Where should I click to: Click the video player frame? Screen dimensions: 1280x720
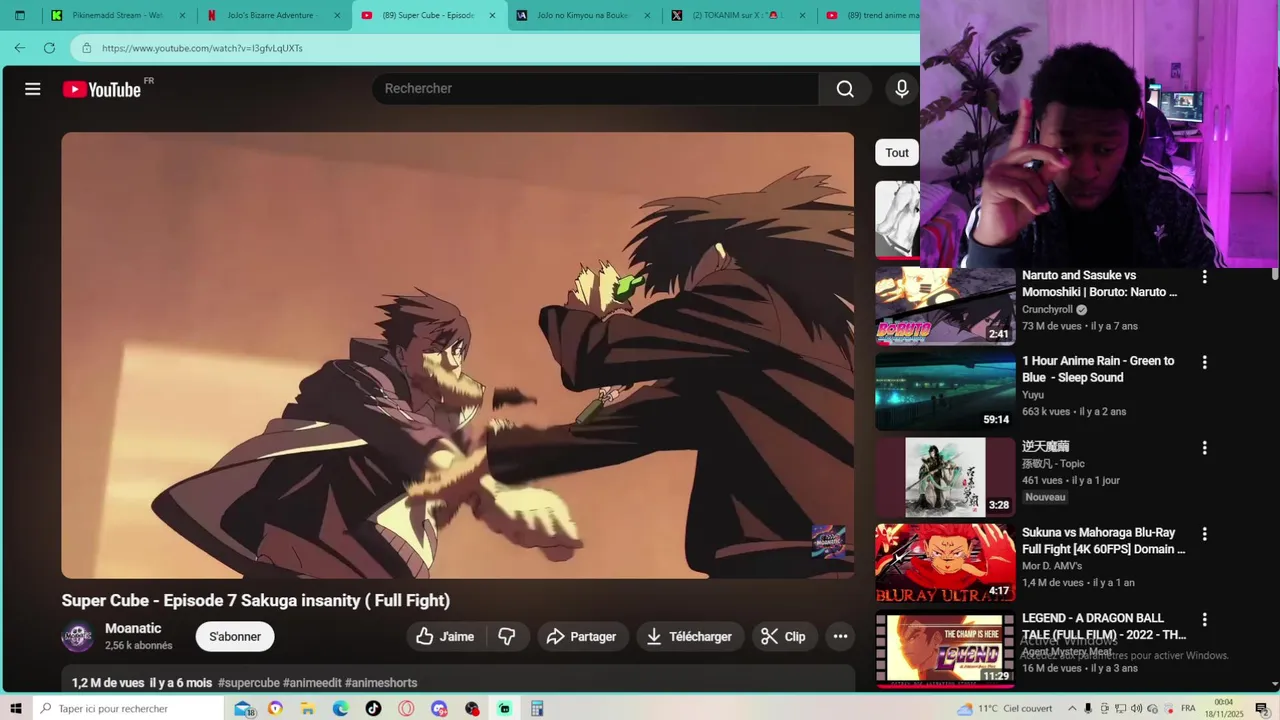(x=458, y=355)
